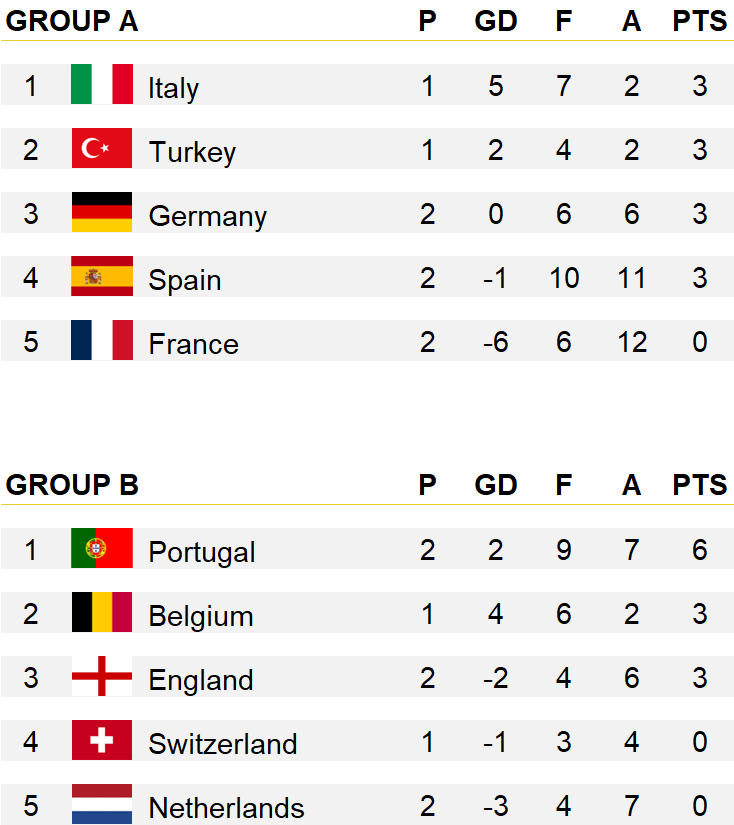Select the Netherlands flag icon
The height and width of the screenshot is (825, 734).
(102, 804)
